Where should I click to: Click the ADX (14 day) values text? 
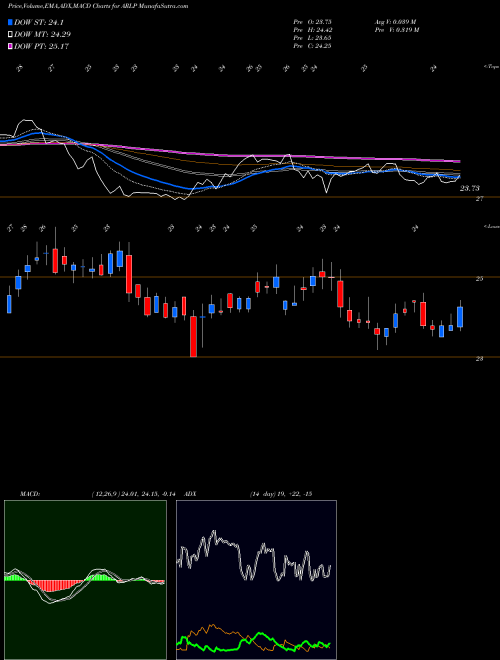click(281, 494)
